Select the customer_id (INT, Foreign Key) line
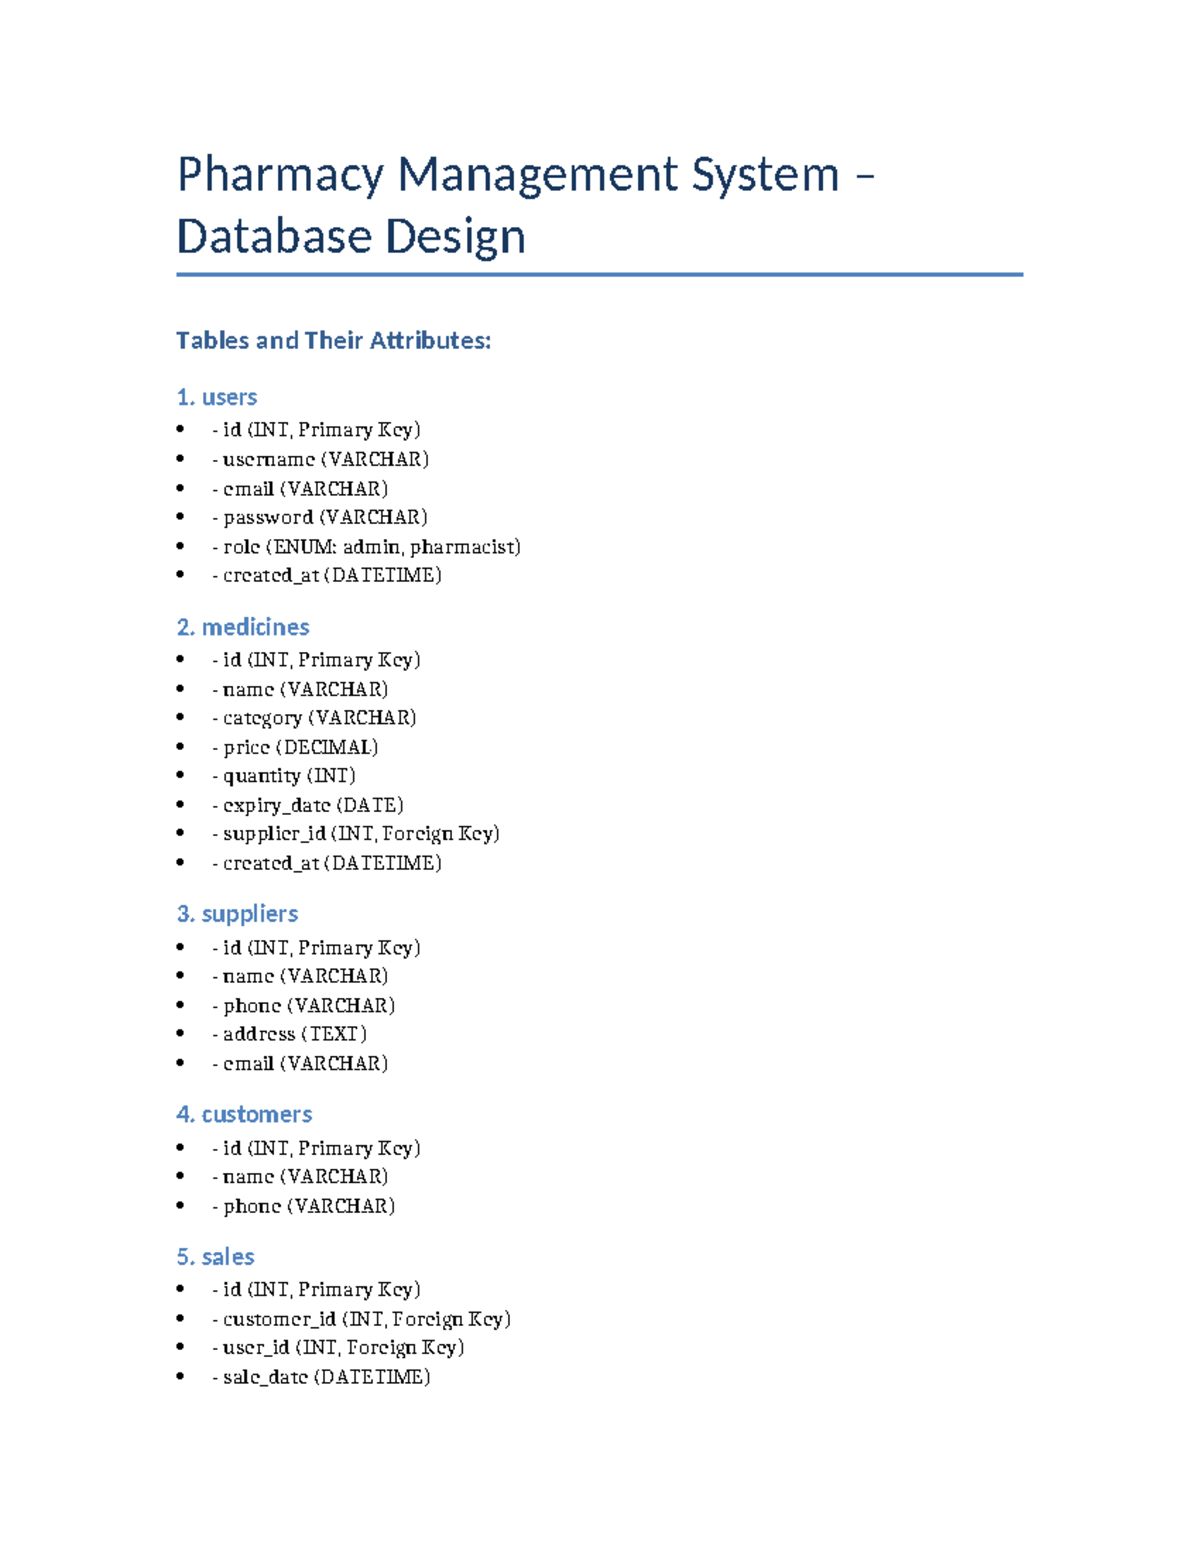 tap(360, 1319)
